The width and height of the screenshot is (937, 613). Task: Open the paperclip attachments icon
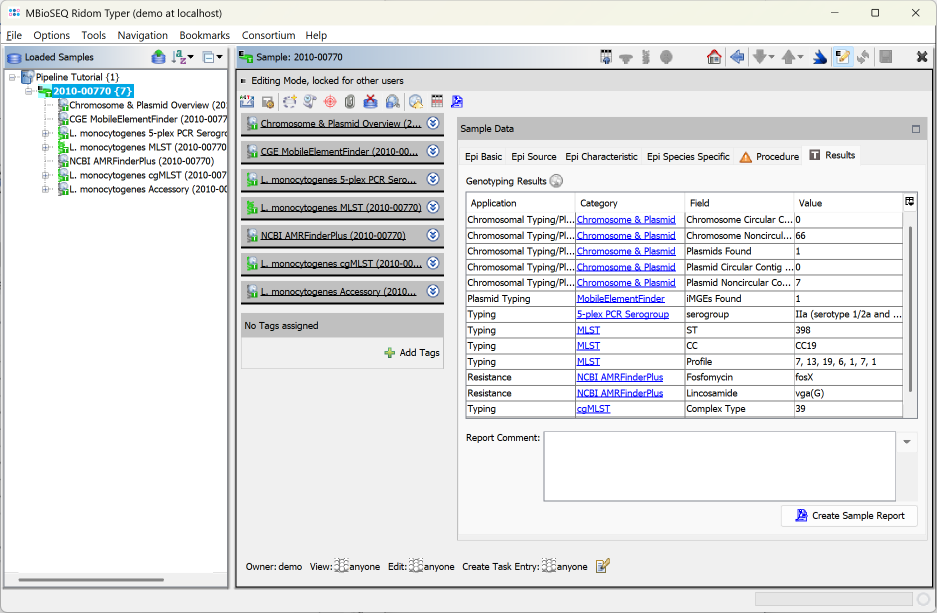point(352,101)
